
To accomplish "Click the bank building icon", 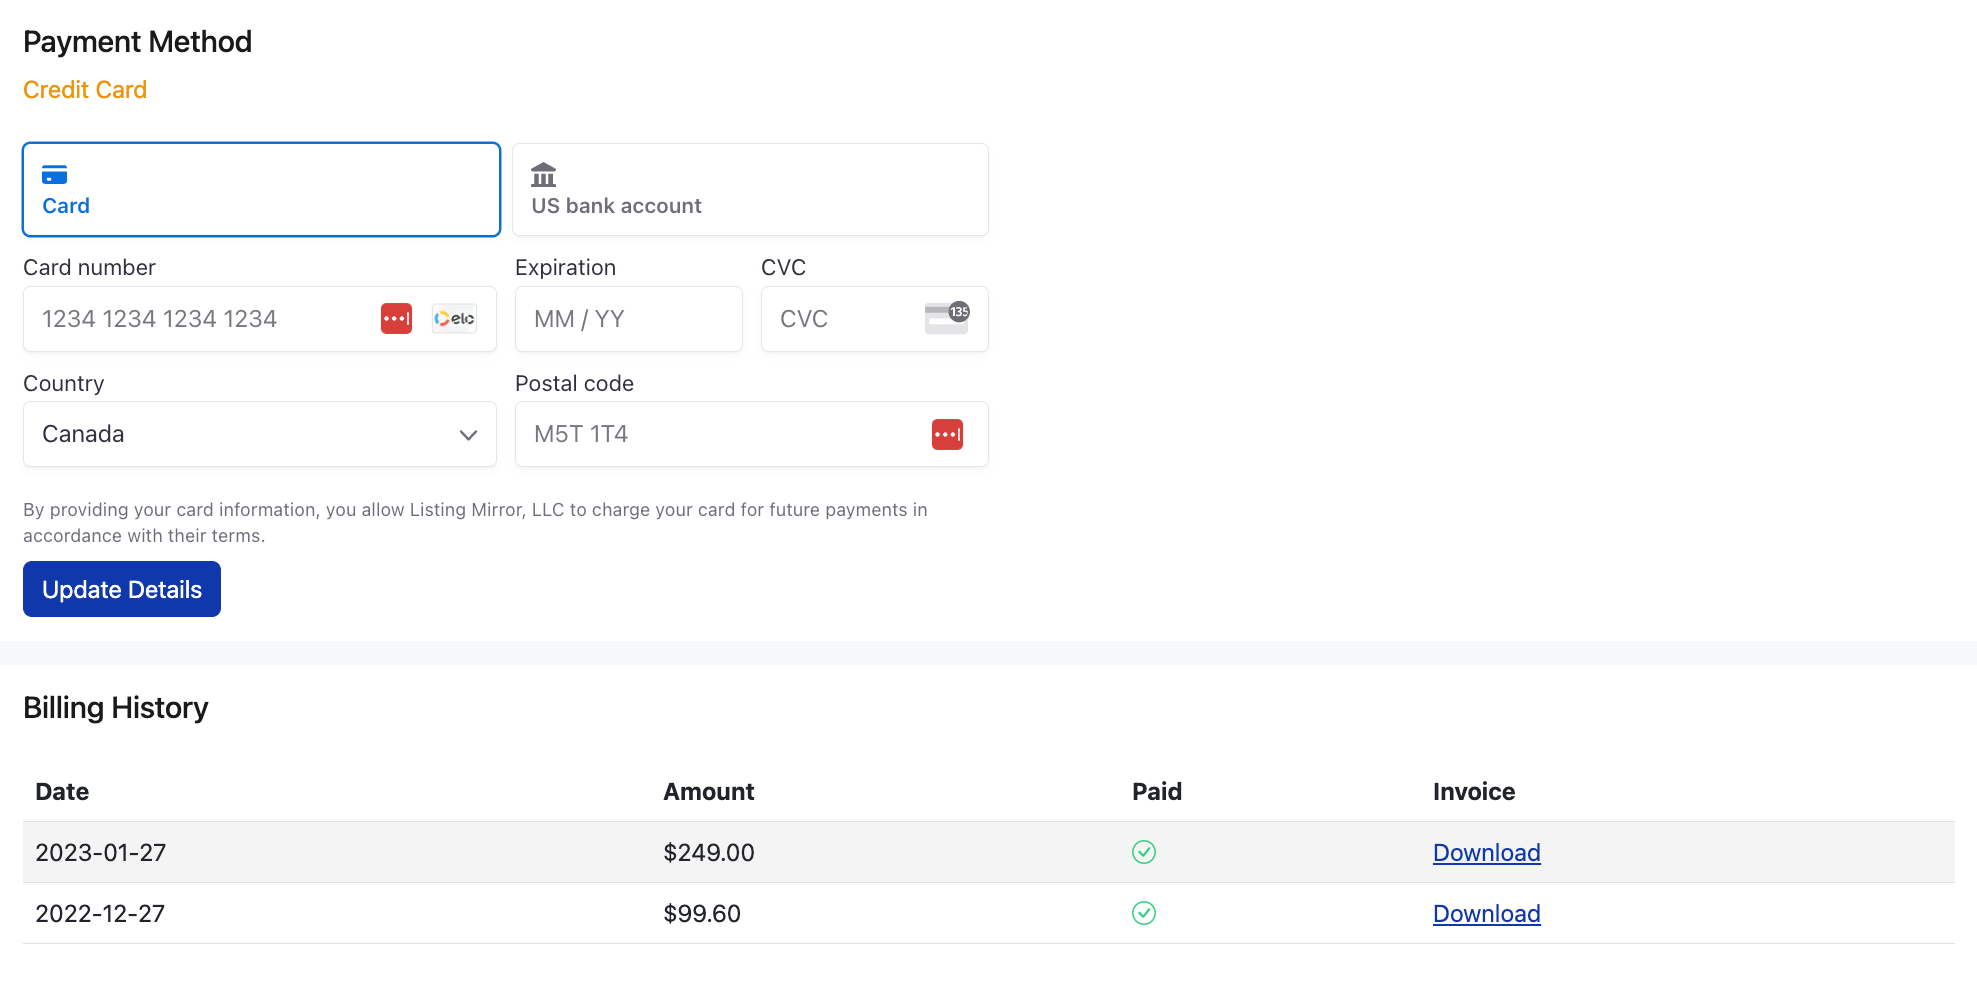I will (543, 175).
